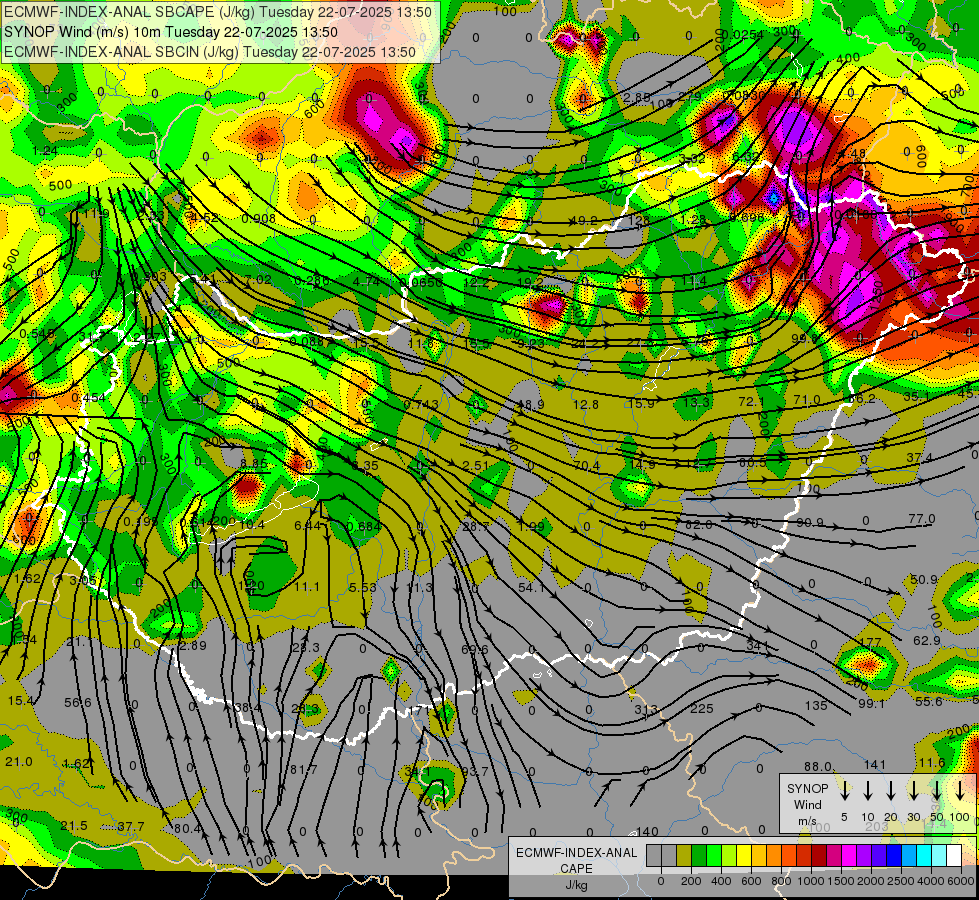Click the map value 2.51

[x=476, y=465]
